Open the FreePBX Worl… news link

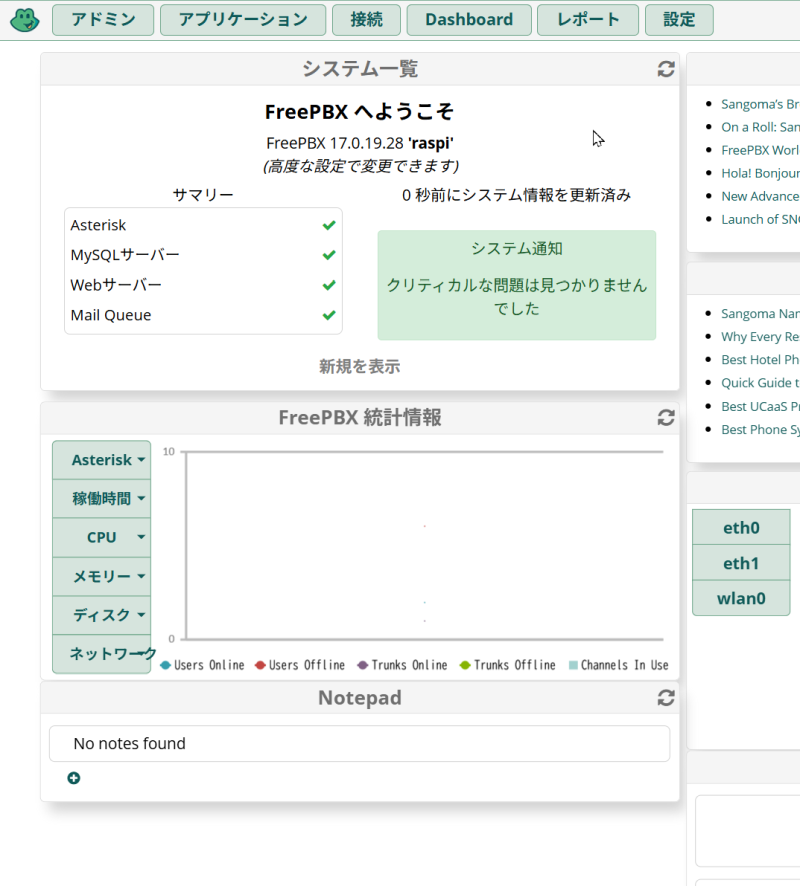pos(760,150)
